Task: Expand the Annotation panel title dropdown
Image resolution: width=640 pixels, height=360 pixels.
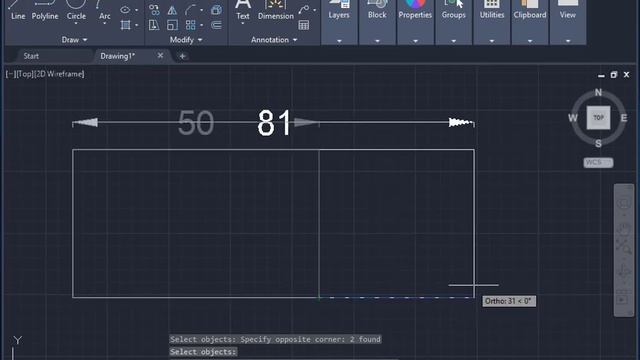Action: point(274,40)
